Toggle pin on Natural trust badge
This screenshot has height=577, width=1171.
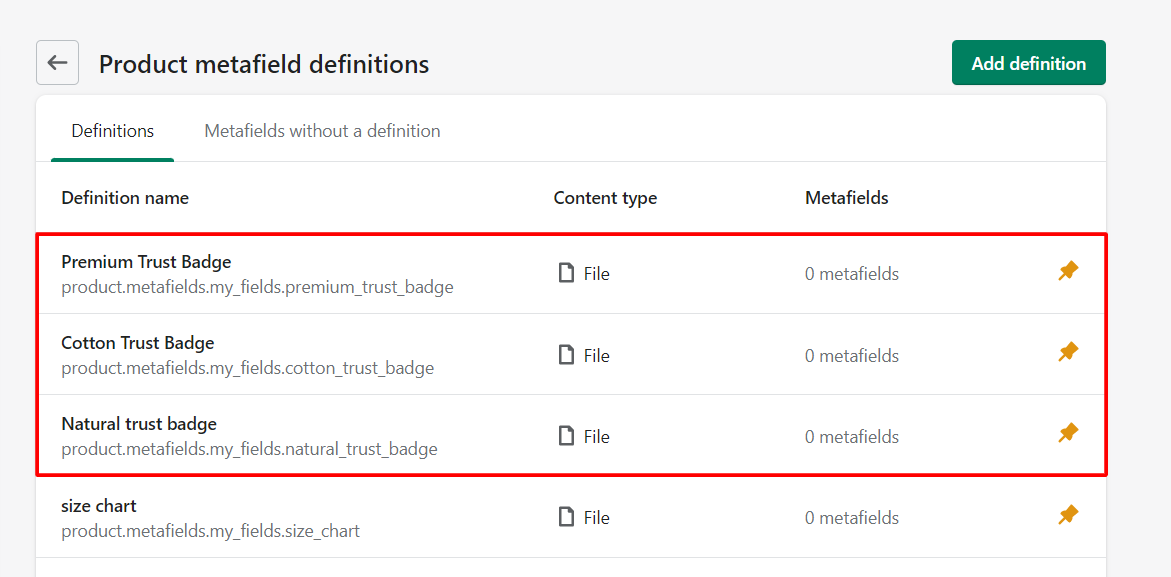pos(1068,433)
